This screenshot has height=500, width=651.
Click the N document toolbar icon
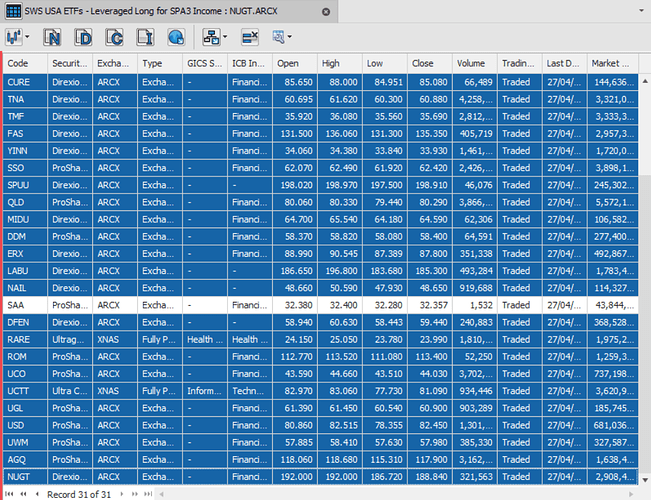52,37
